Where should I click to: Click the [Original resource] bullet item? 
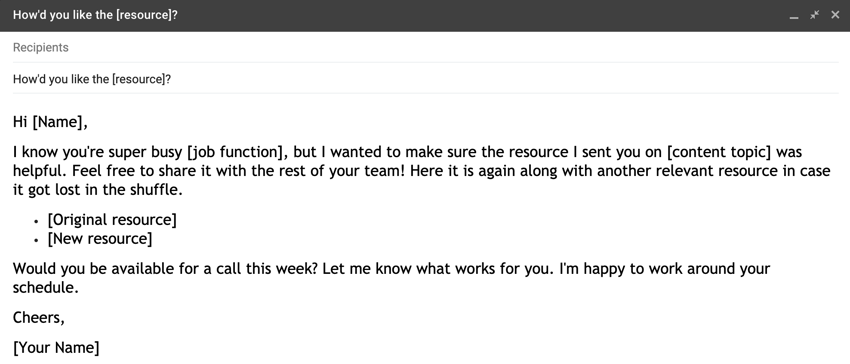(x=112, y=220)
